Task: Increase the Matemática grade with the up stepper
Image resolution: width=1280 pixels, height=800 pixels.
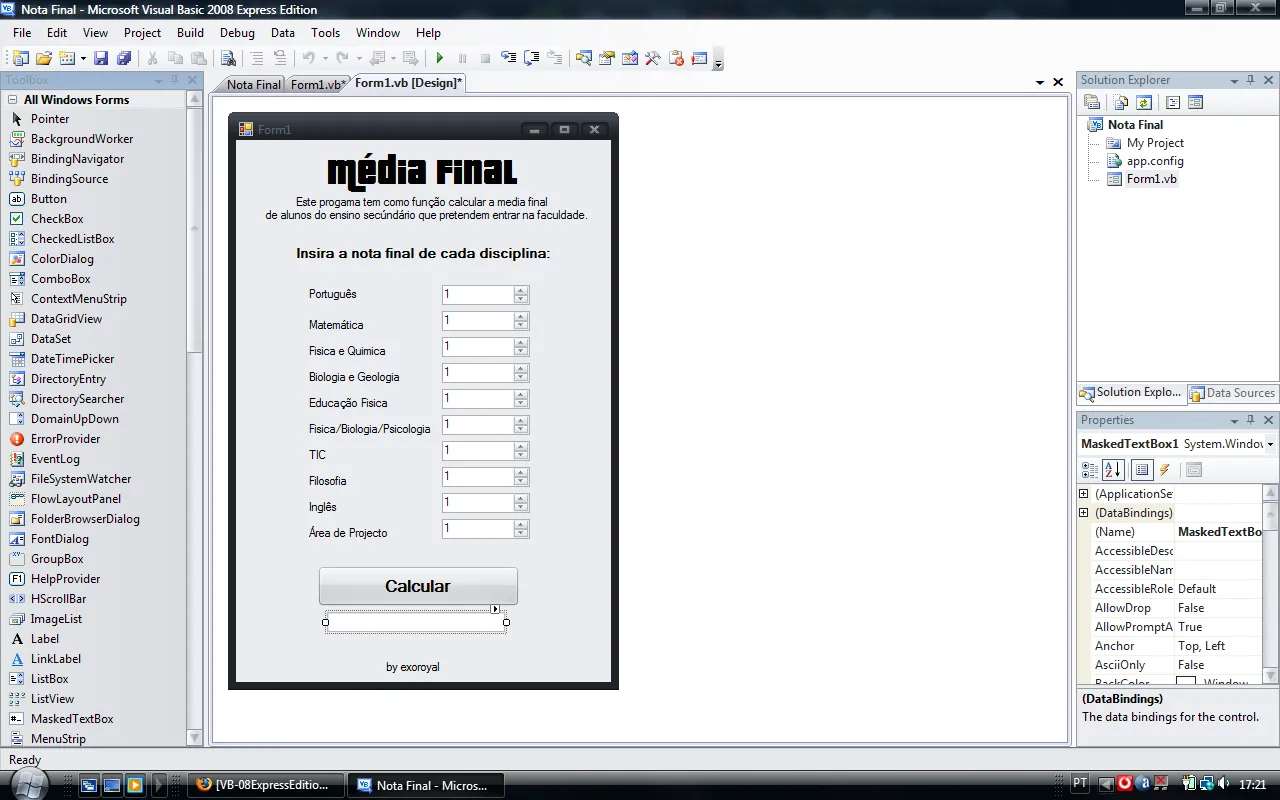Action: [x=521, y=316]
